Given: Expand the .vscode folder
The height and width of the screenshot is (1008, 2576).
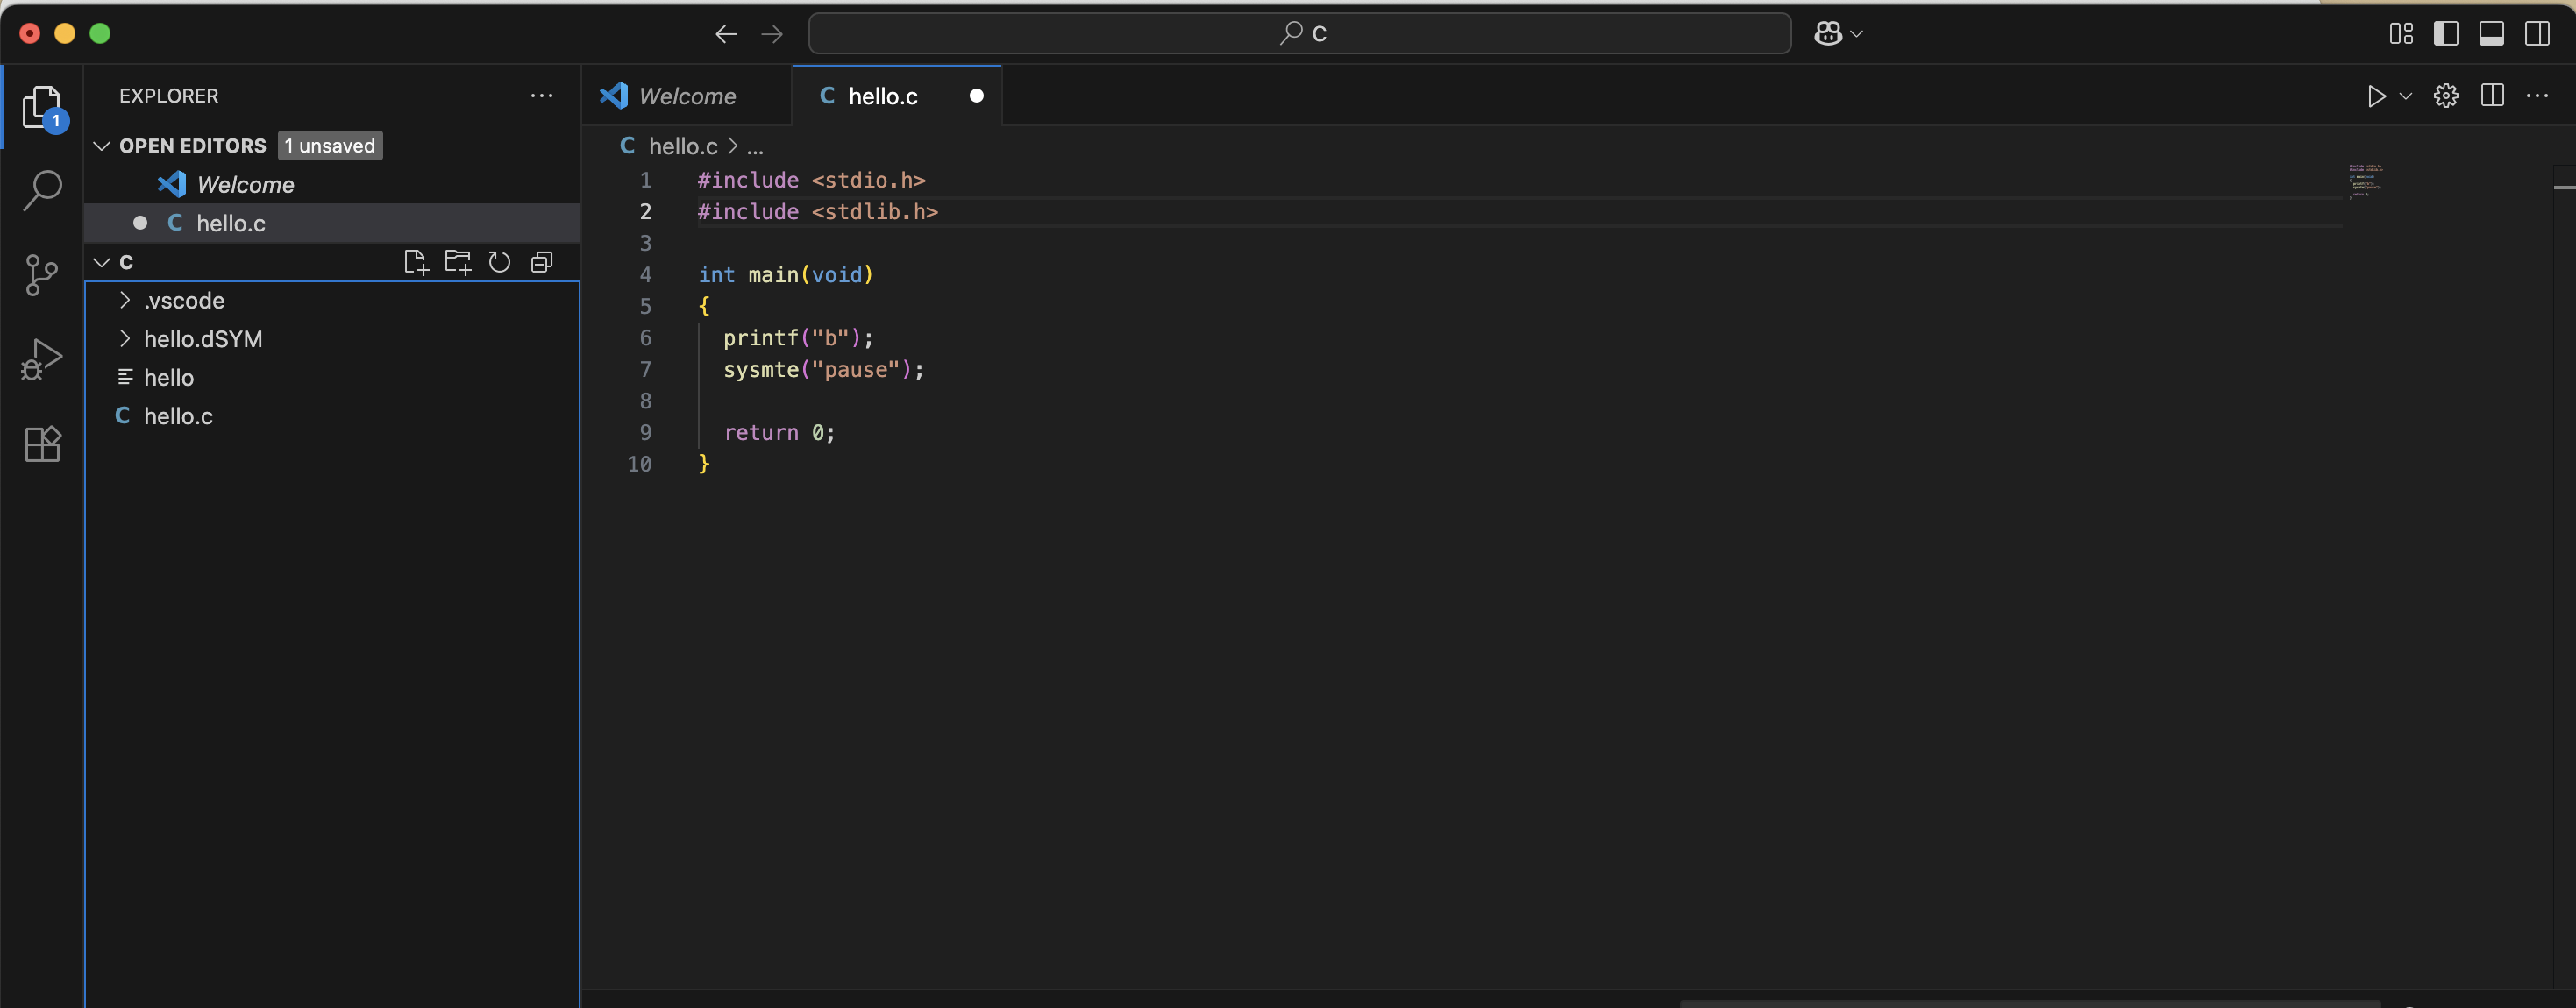Looking at the screenshot, I should point(184,300).
